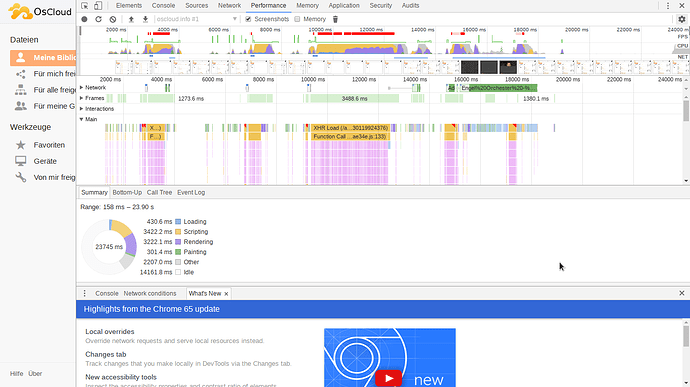Viewport: 690px width, 387px height.
Task: Open the Audits tab
Action: tap(410, 6)
